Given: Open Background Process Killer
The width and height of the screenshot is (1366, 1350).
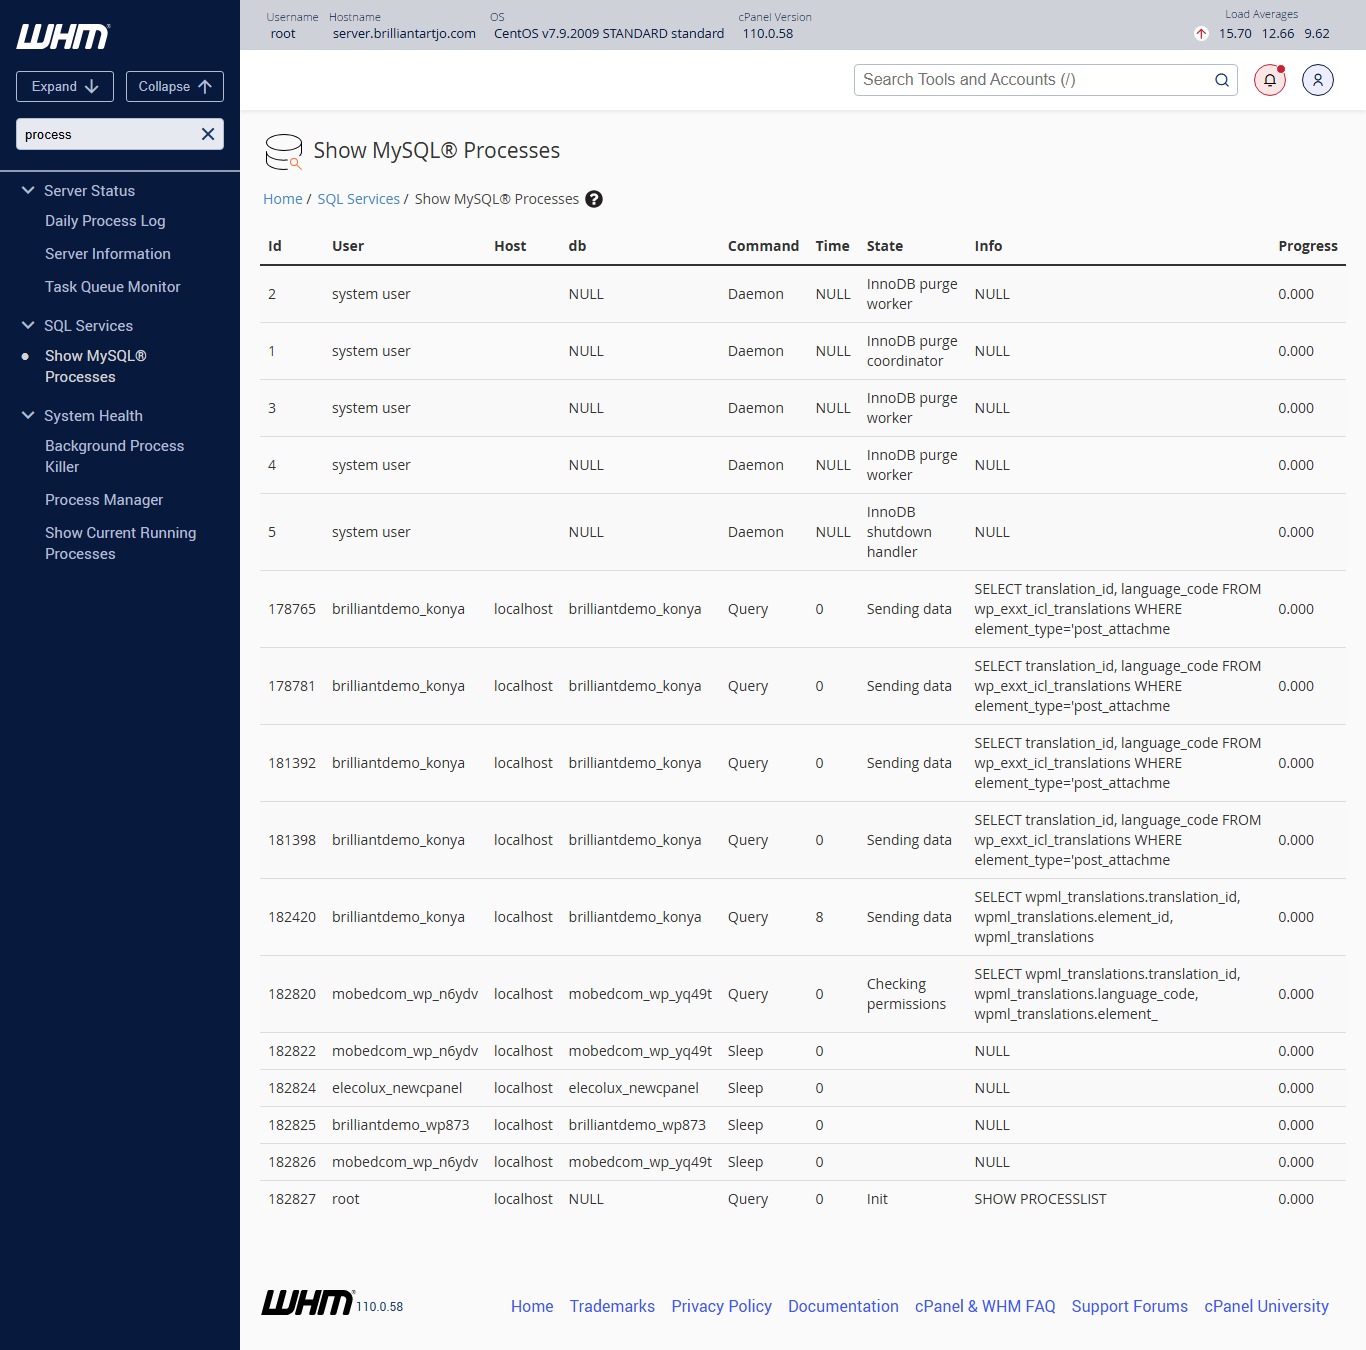Looking at the screenshot, I should 115,456.
